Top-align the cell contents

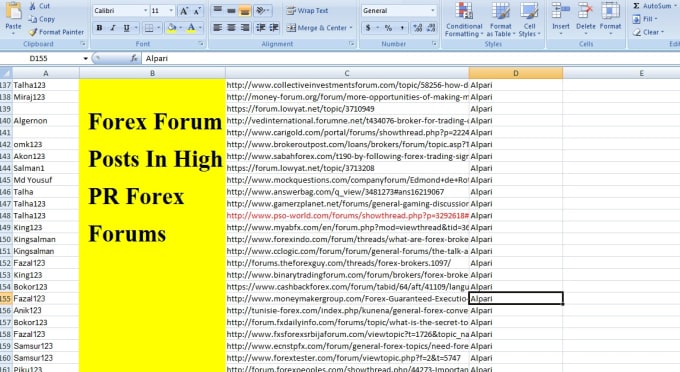pos(218,10)
